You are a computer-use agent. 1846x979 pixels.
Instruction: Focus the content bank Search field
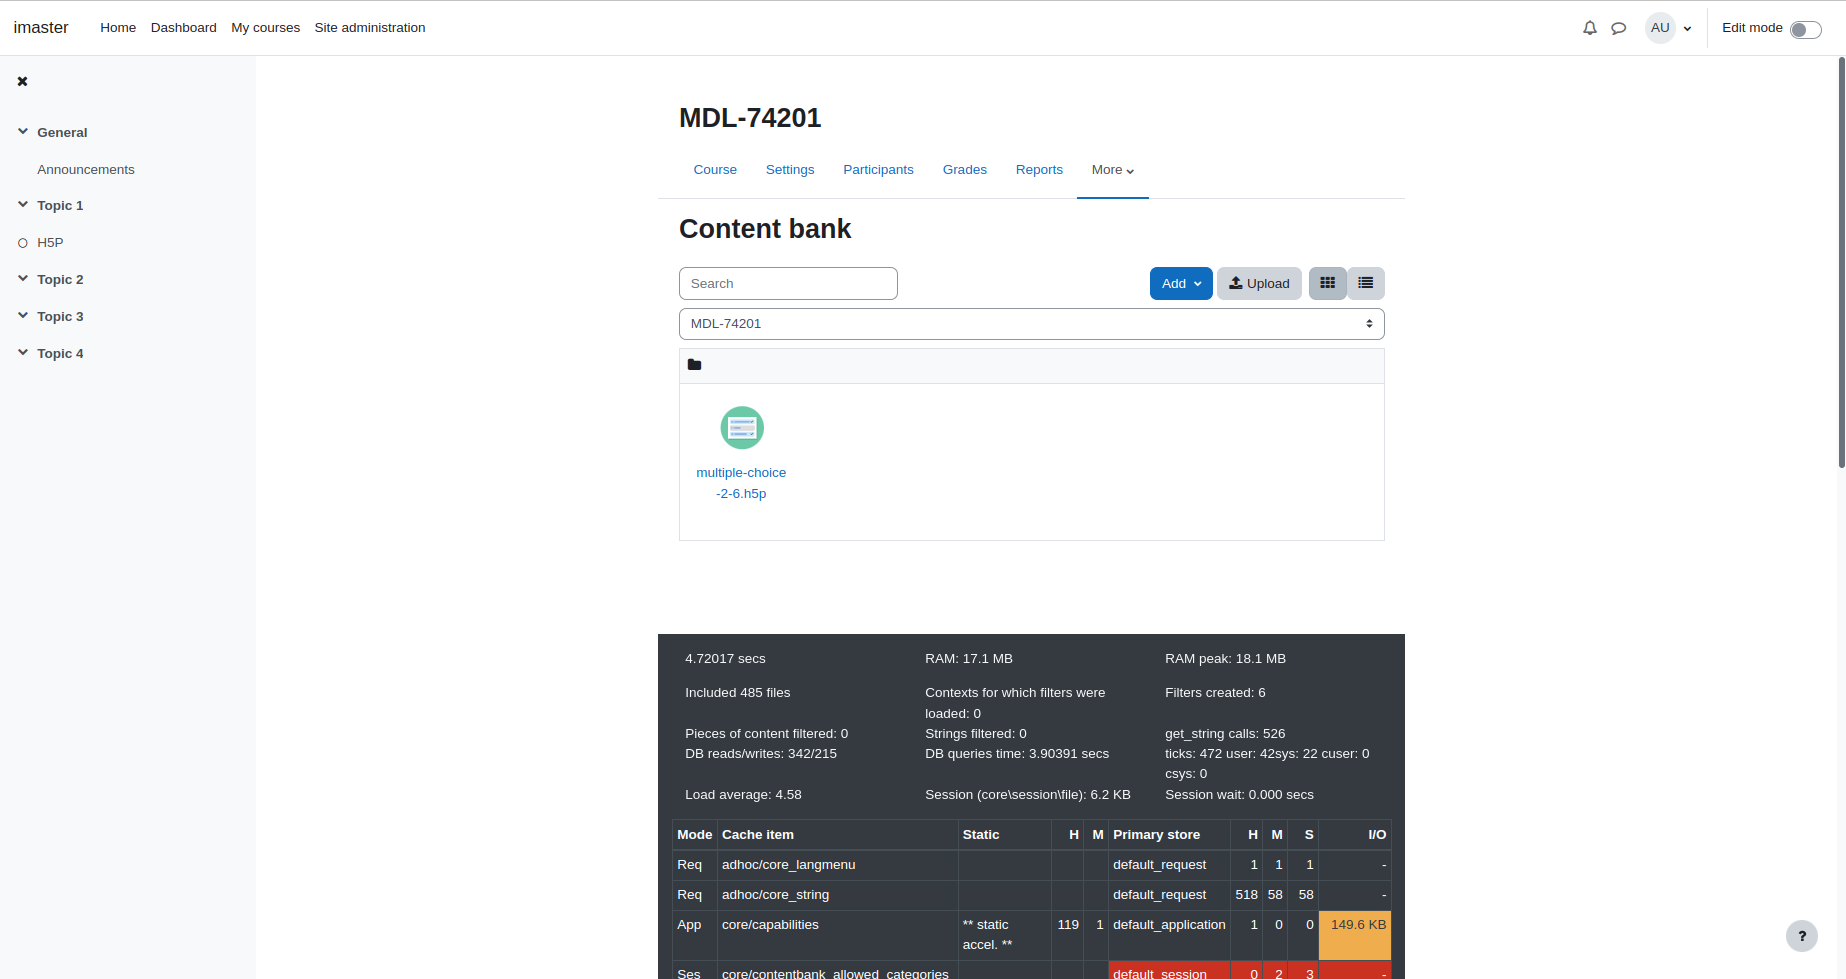788,284
